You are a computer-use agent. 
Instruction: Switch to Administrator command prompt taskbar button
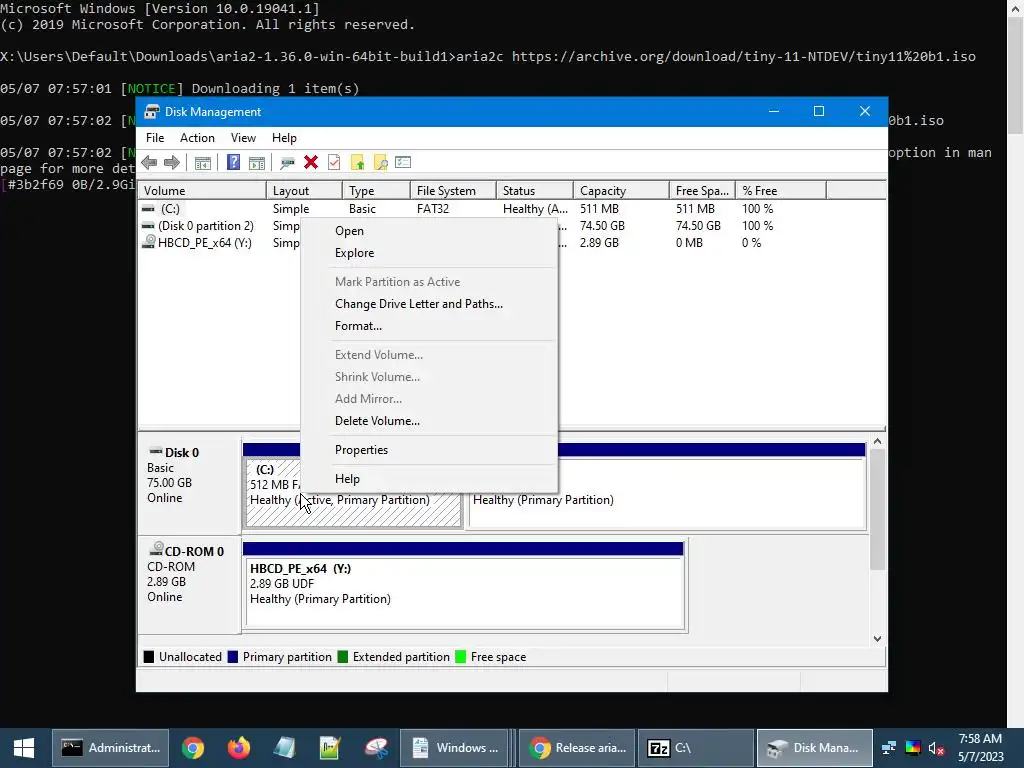[110, 748]
